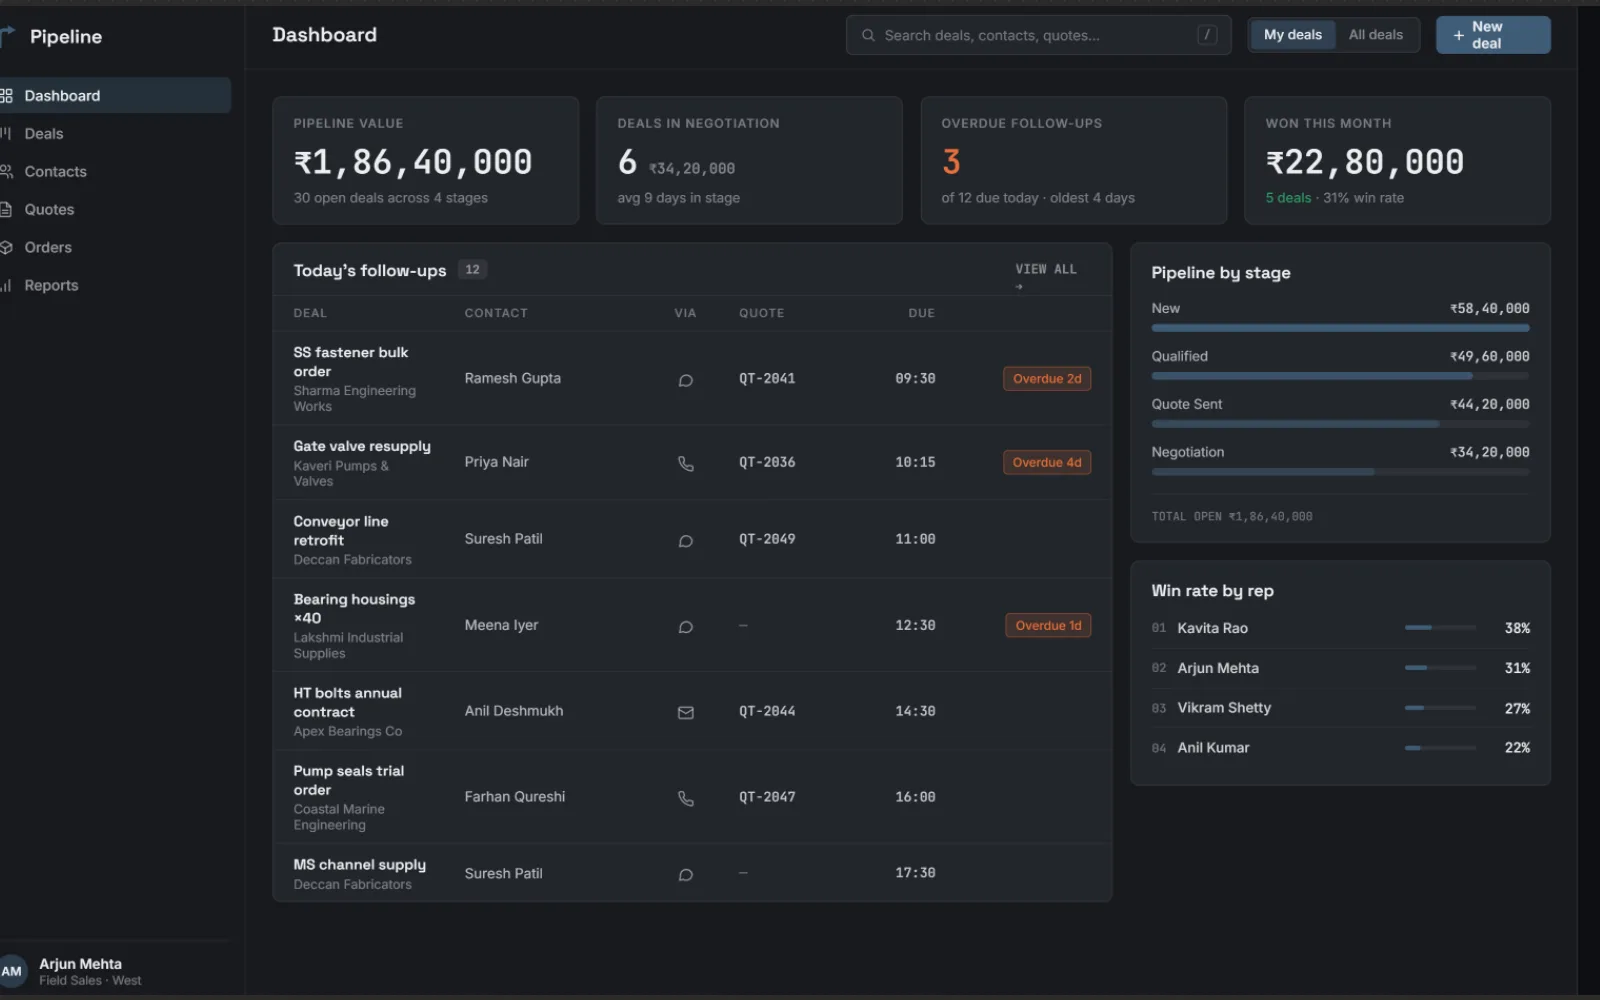The width and height of the screenshot is (1600, 1000).
Task: Switch to All deals view
Action: tap(1375, 35)
